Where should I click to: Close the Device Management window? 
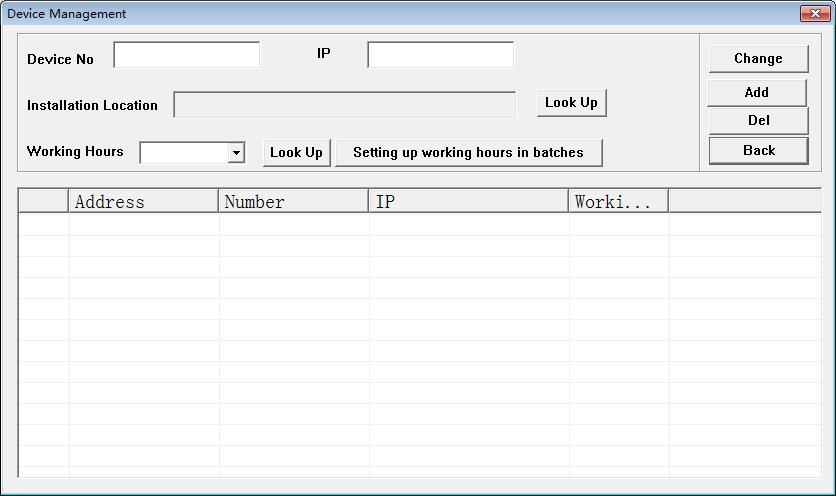pos(811,14)
